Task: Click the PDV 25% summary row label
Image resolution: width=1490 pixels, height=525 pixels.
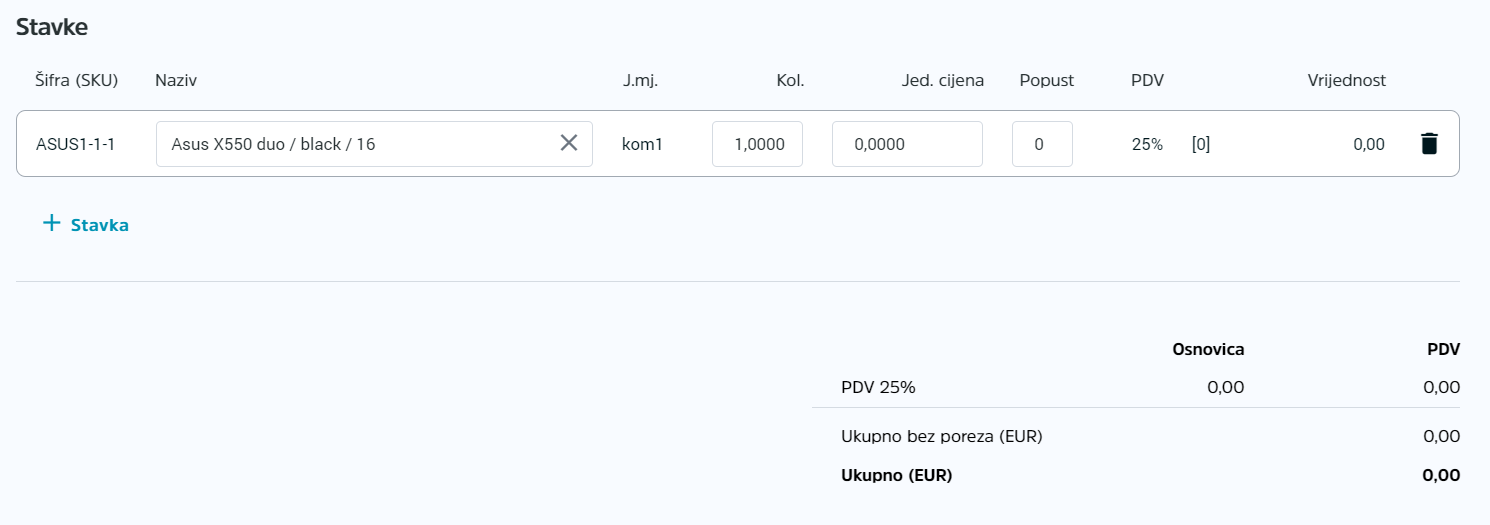Action: [879, 387]
